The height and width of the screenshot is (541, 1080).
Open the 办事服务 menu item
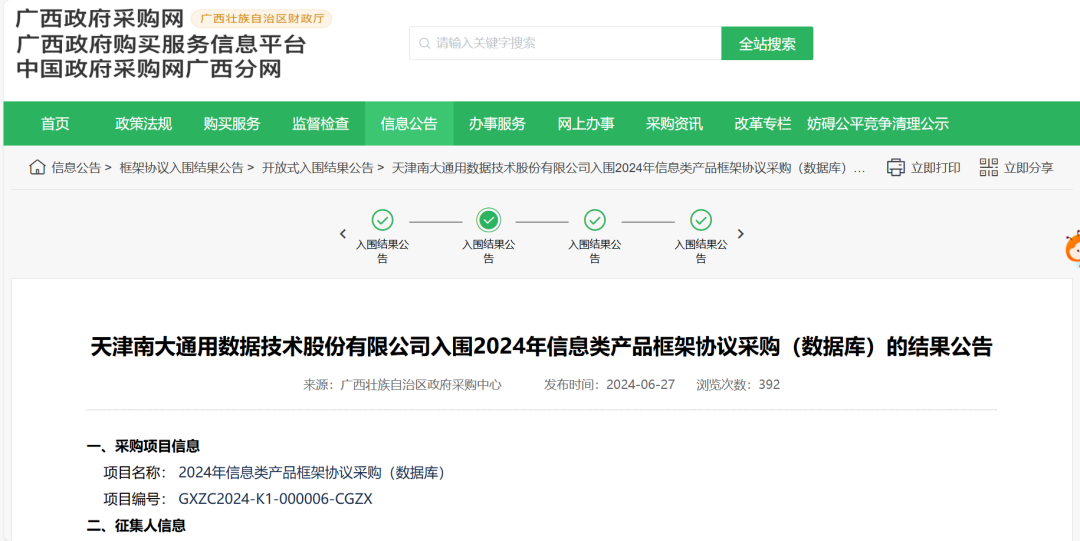click(x=497, y=123)
